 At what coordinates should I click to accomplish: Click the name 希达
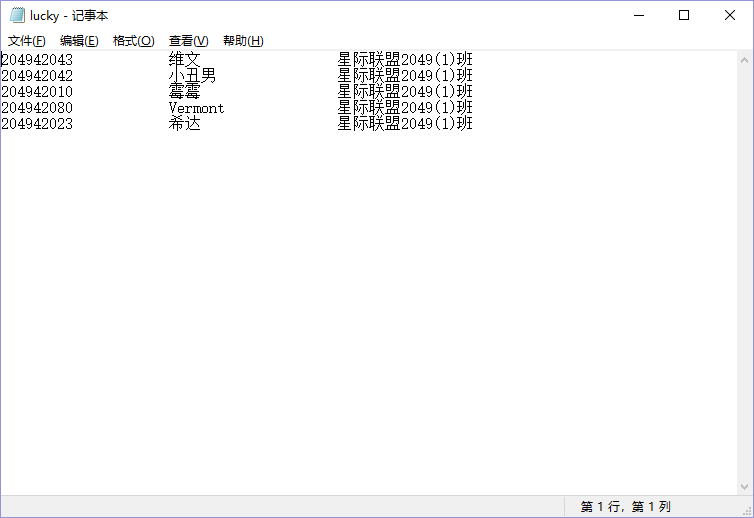pos(185,124)
